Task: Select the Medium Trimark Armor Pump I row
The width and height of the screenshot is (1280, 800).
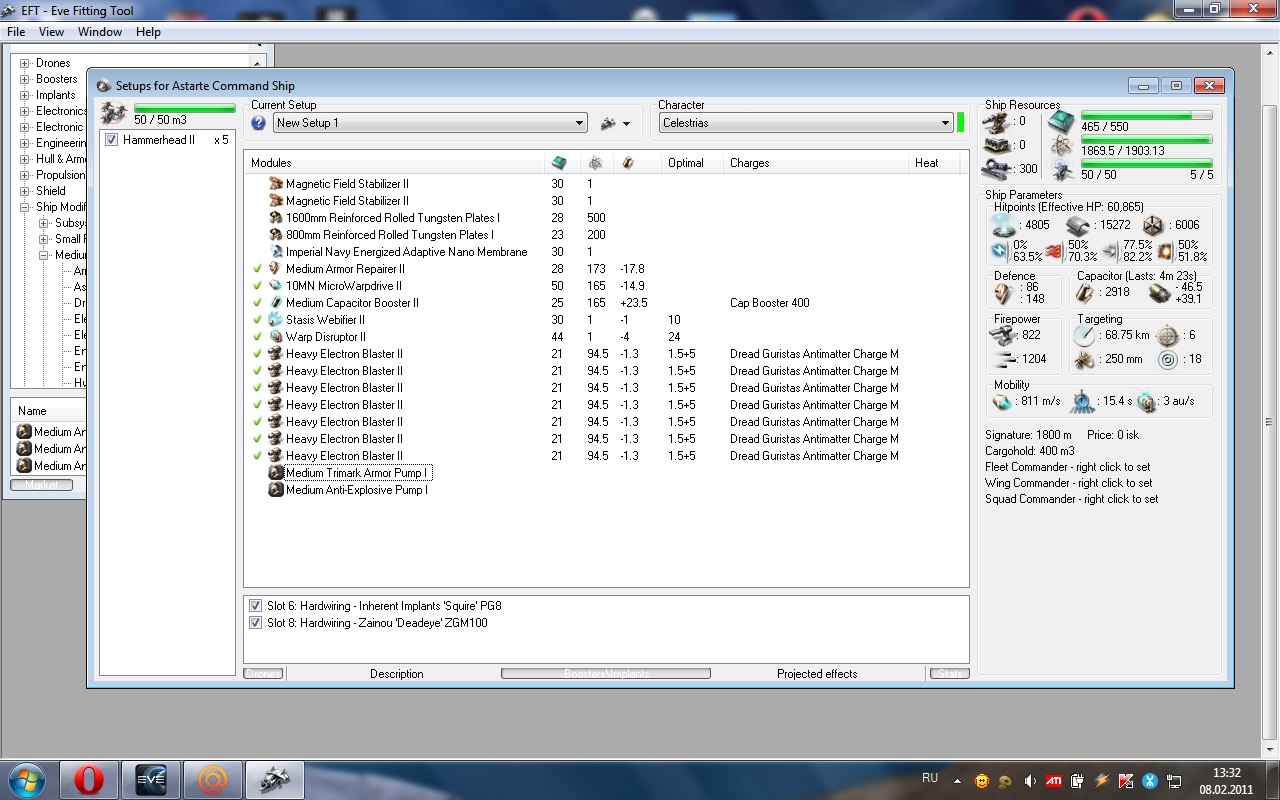Action: [356, 473]
